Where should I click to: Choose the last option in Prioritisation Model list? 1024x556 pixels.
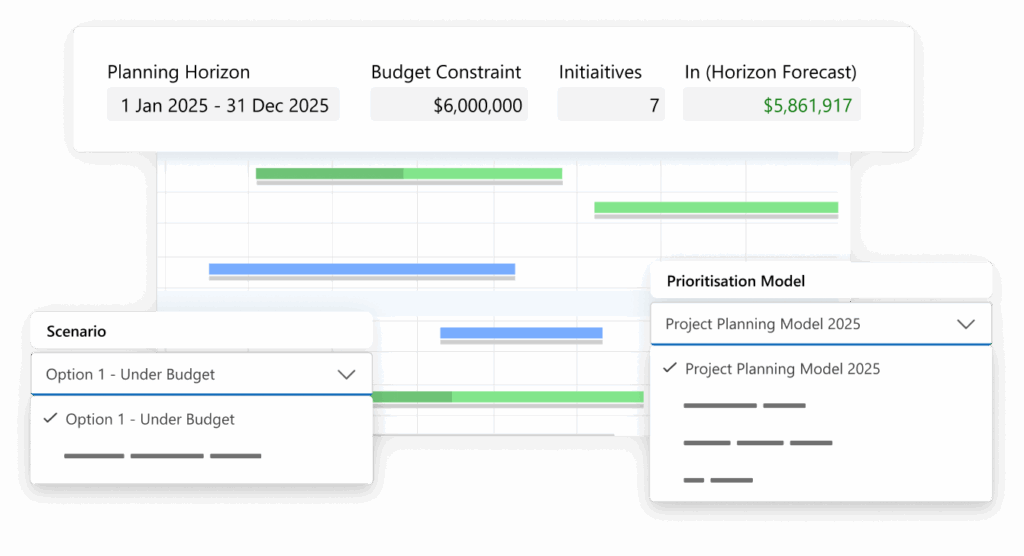[821, 480]
